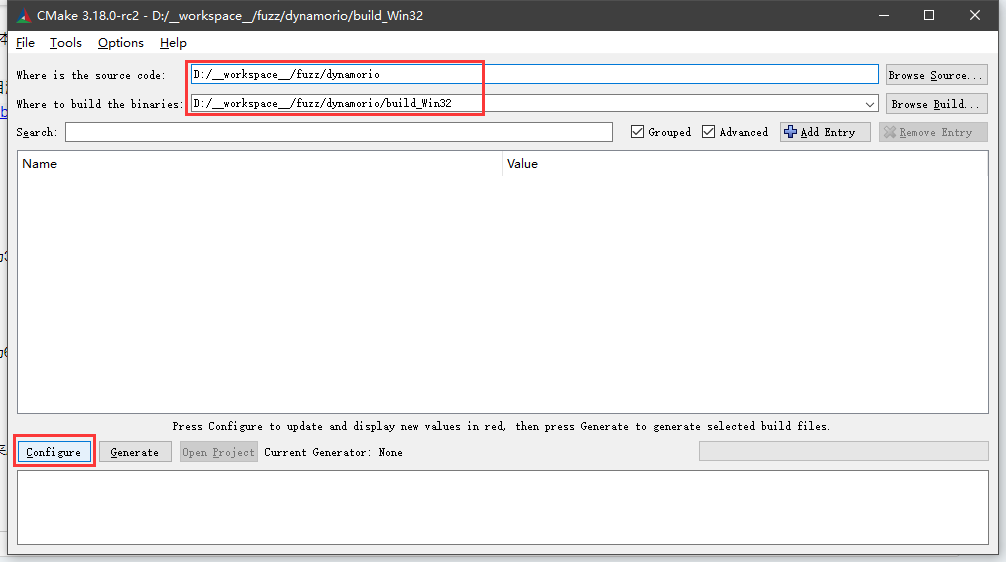Click the Browse Source button
The image size is (1006, 562).
936,75
